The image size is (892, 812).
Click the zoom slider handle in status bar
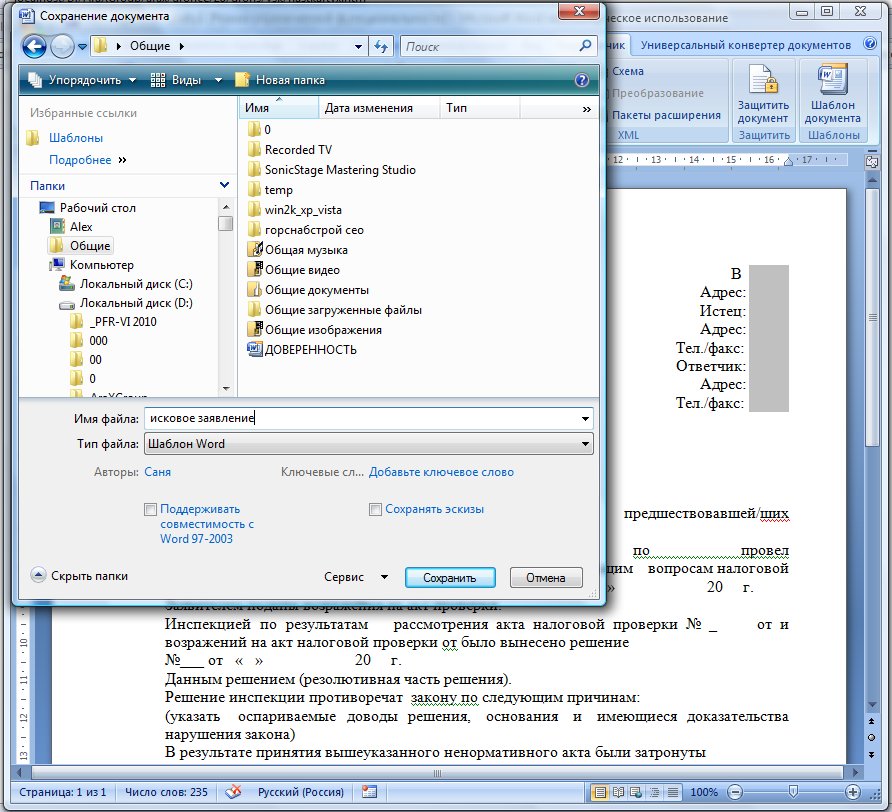(x=792, y=792)
